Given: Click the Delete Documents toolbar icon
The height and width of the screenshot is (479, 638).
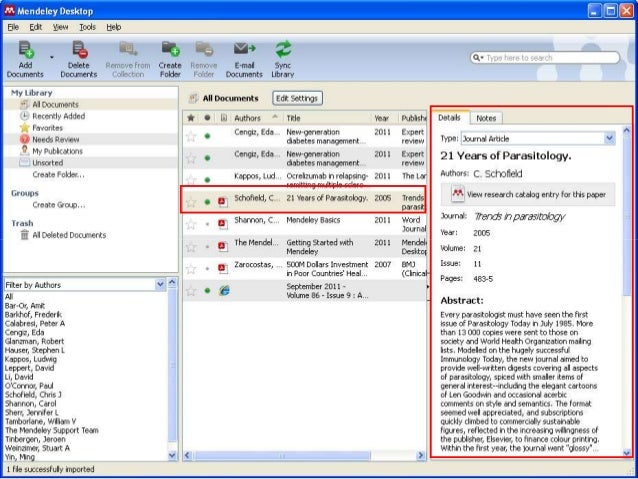Looking at the screenshot, I should click(x=79, y=50).
